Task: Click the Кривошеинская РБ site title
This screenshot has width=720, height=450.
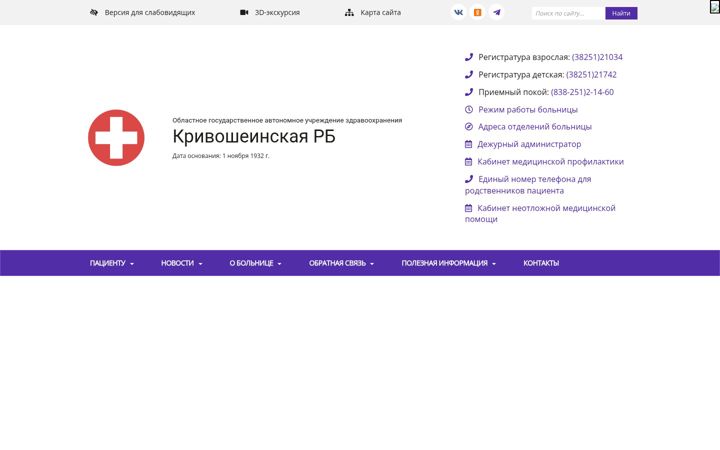Action: click(x=254, y=136)
